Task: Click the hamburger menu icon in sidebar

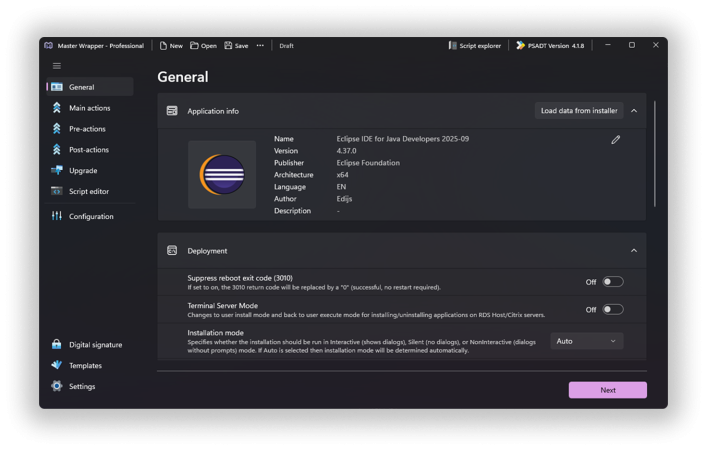Action: click(x=57, y=66)
